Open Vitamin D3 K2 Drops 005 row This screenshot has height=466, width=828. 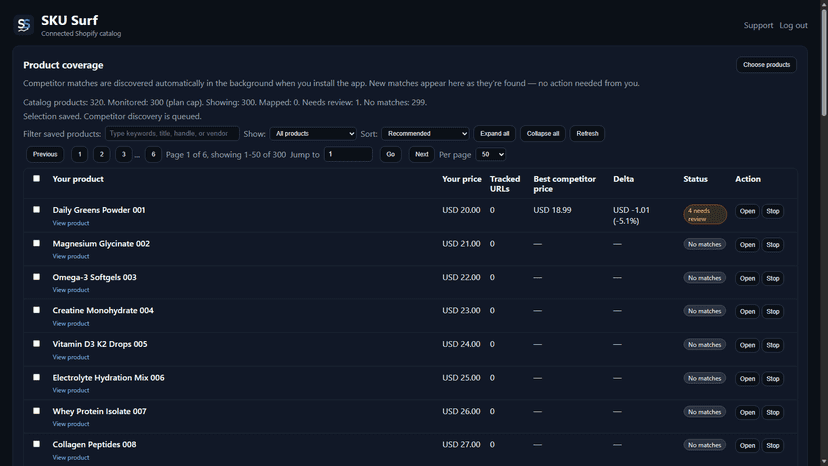pos(747,345)
